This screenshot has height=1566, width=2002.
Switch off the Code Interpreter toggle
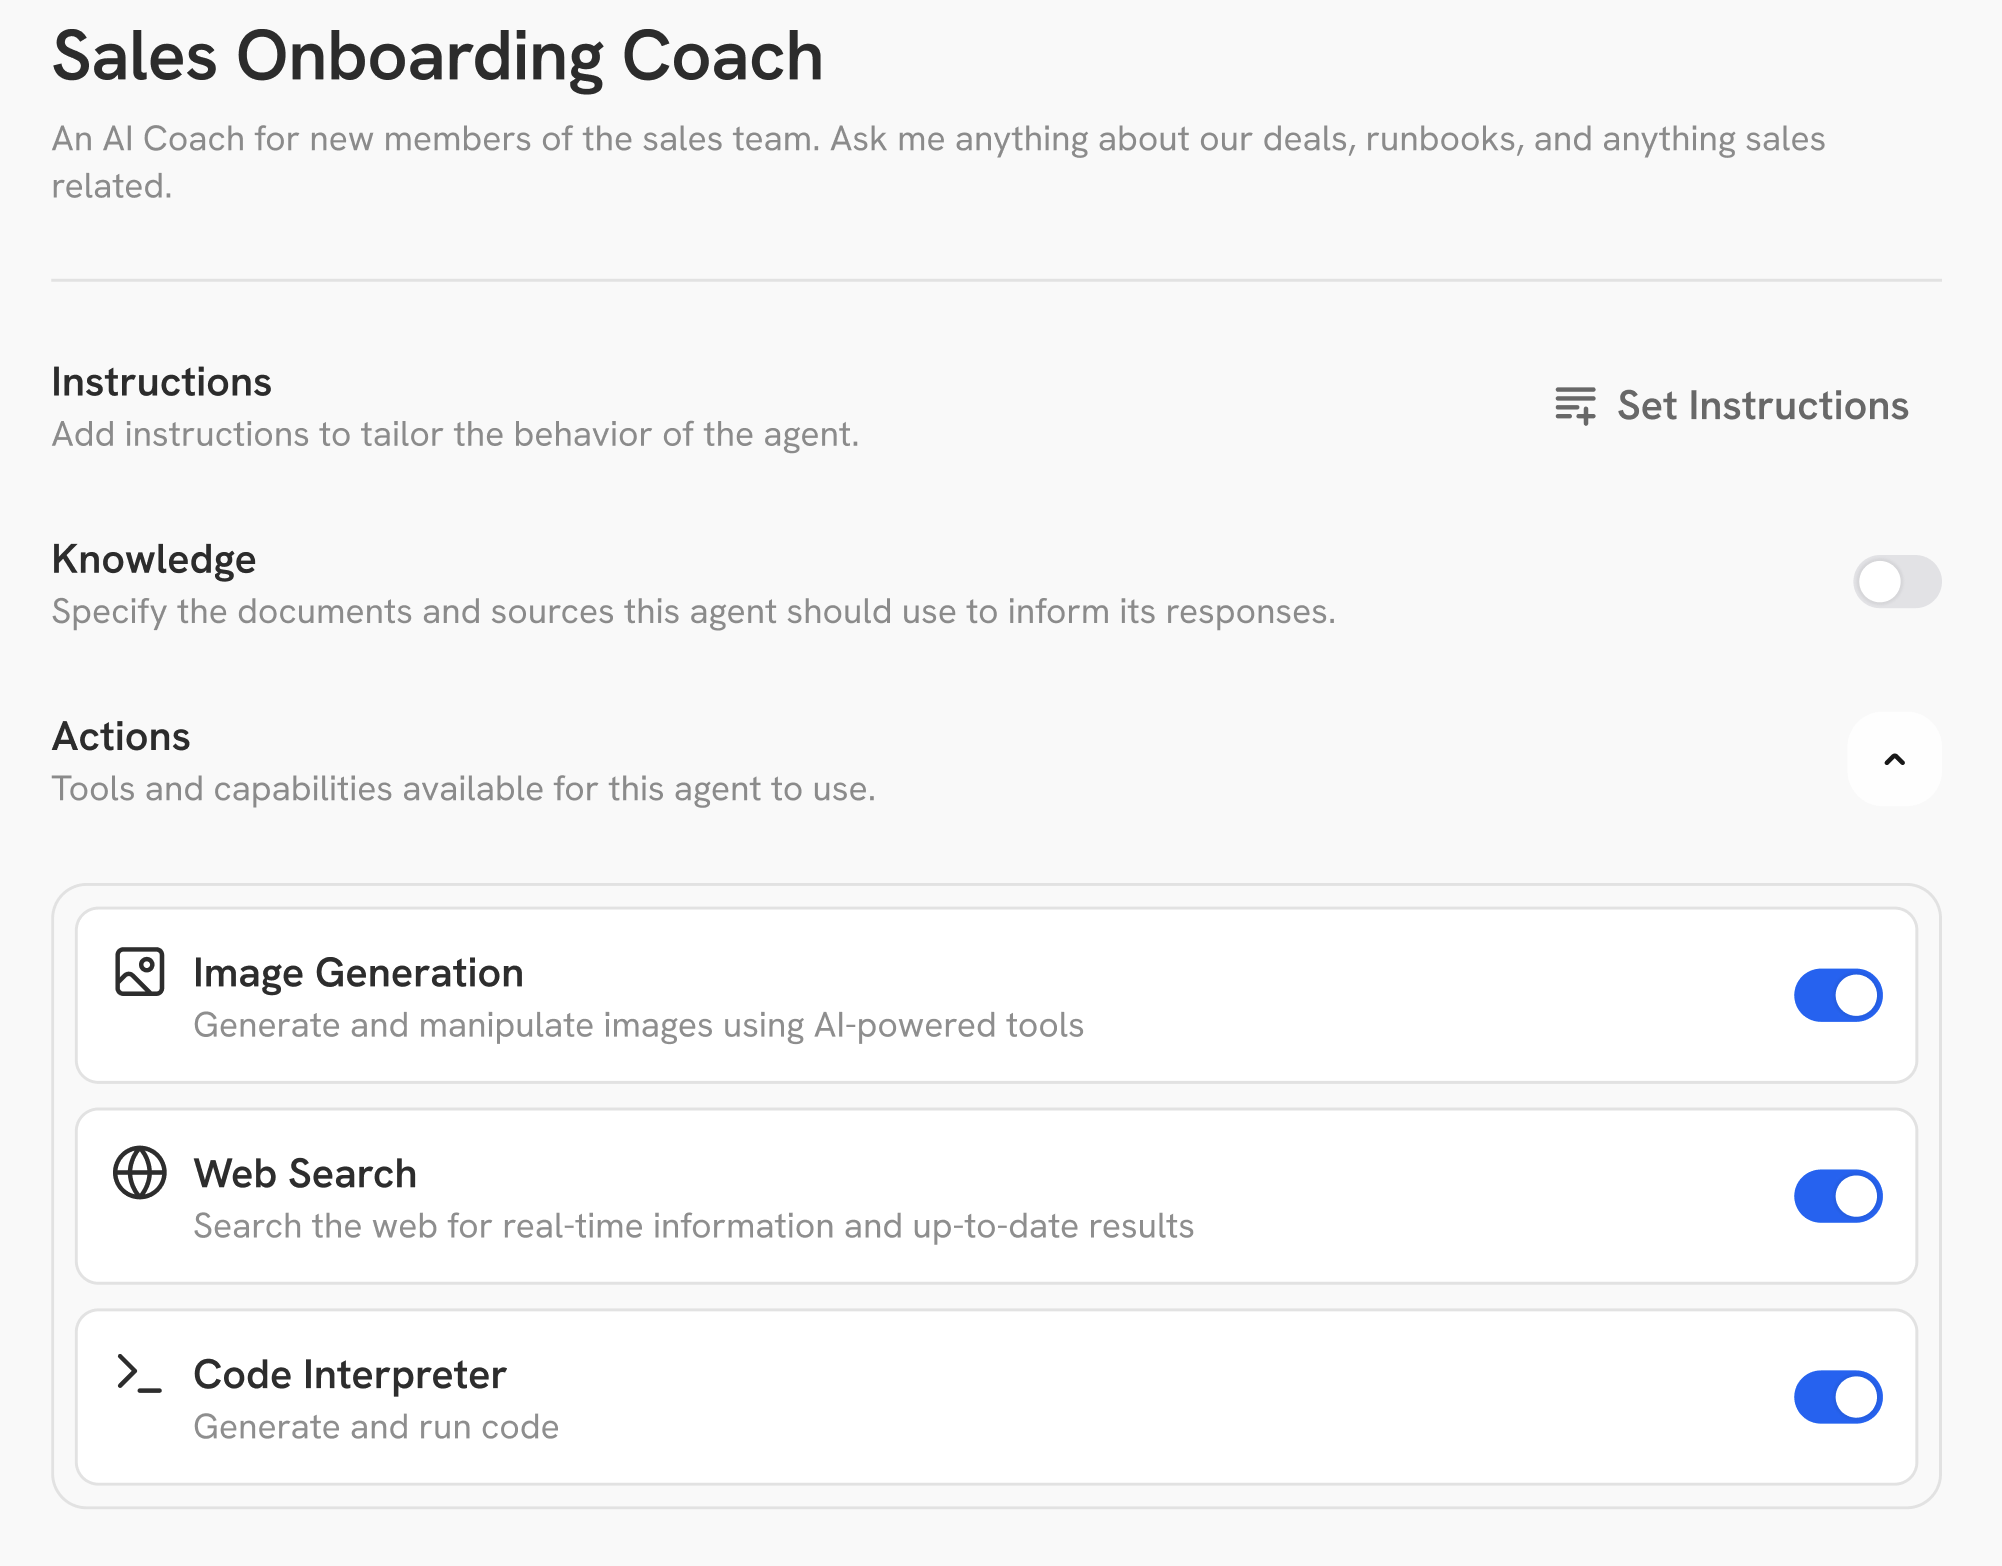tap(1837, 1397)
